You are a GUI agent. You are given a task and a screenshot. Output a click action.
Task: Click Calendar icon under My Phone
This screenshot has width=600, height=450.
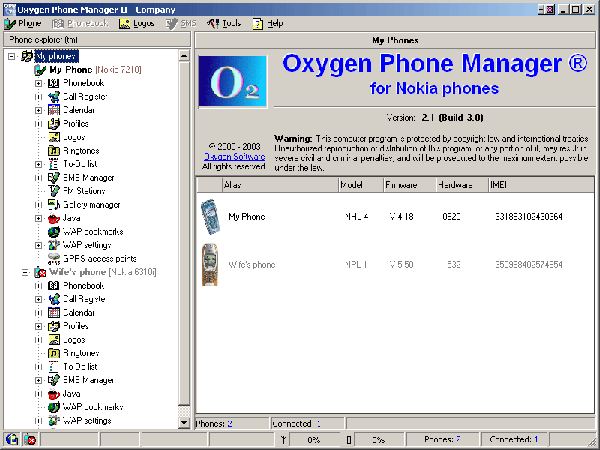point(54,110)
